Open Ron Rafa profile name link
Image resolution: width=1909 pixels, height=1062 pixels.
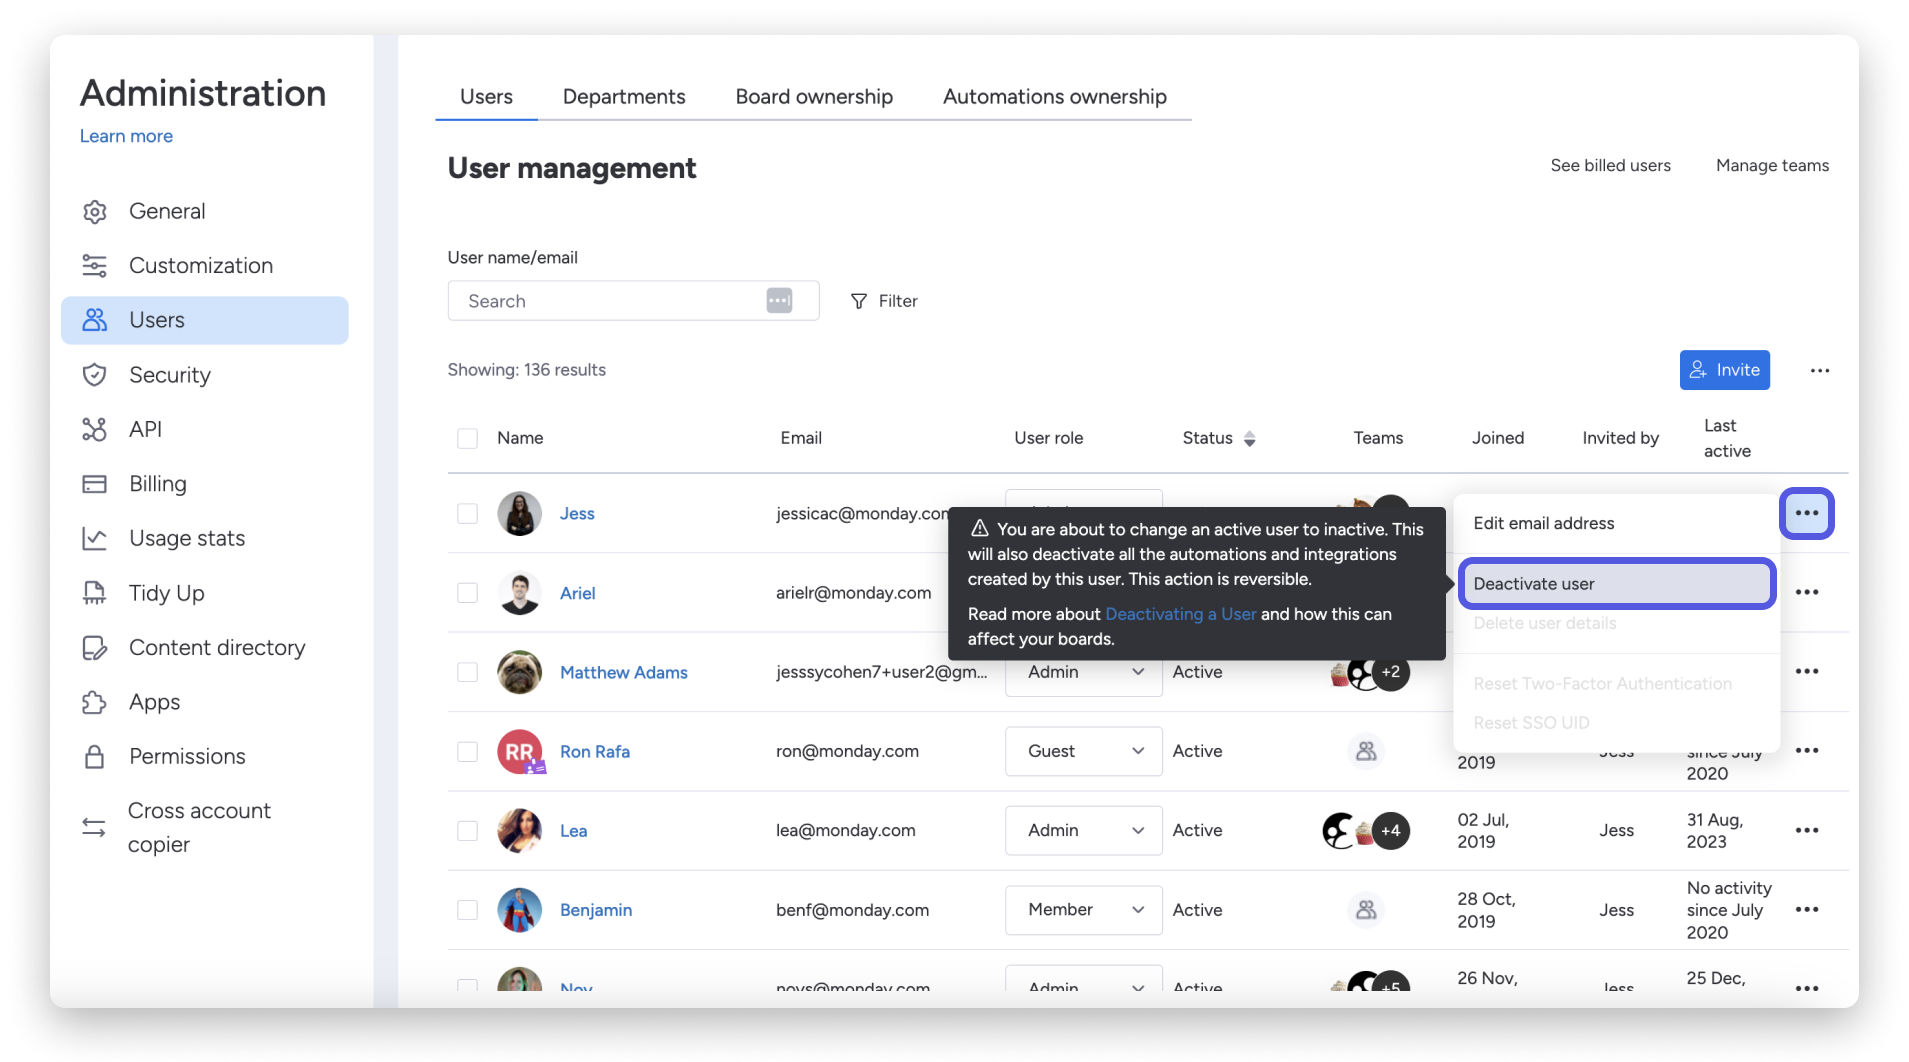point(594,751)
